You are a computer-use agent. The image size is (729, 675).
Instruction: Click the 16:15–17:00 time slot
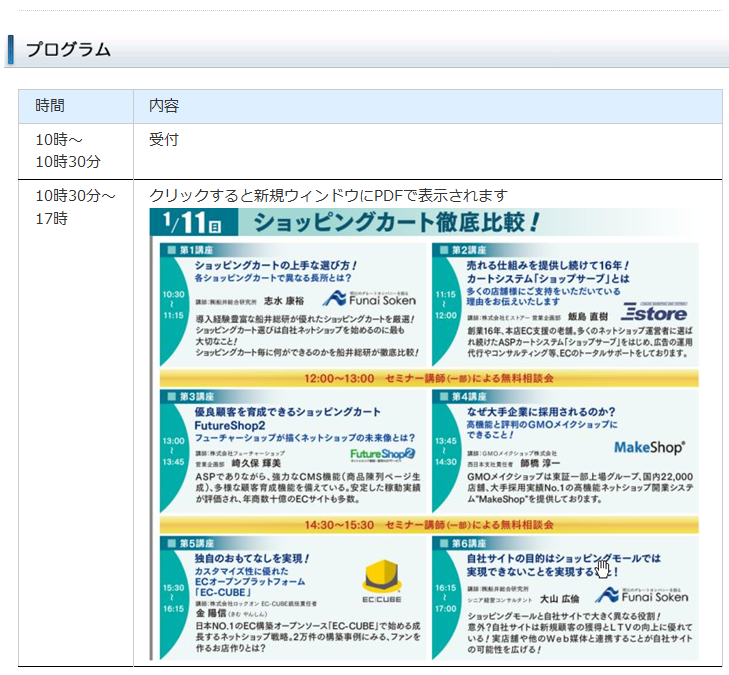click(445, 598)
